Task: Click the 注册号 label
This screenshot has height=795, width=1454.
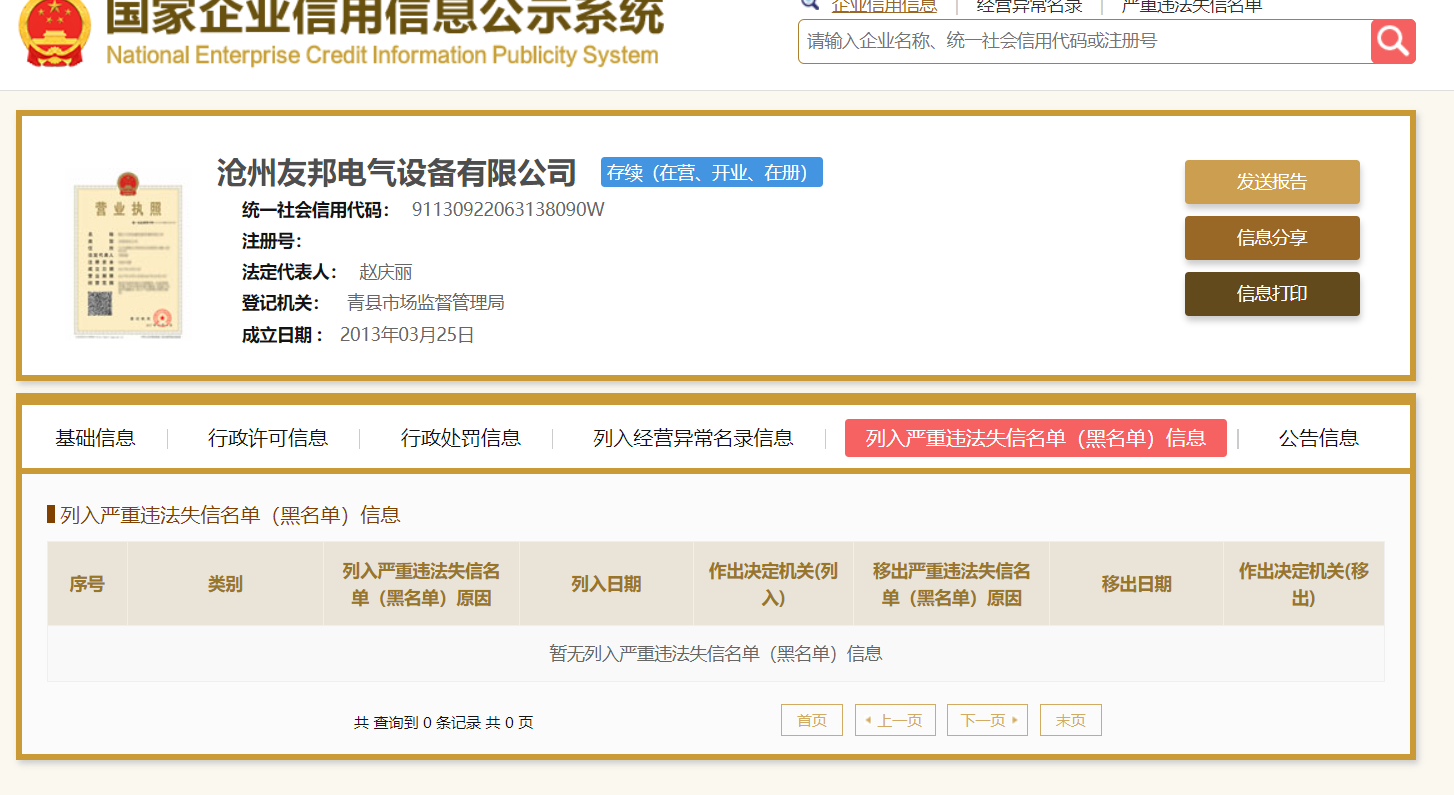Action: [x=272, y=241]
